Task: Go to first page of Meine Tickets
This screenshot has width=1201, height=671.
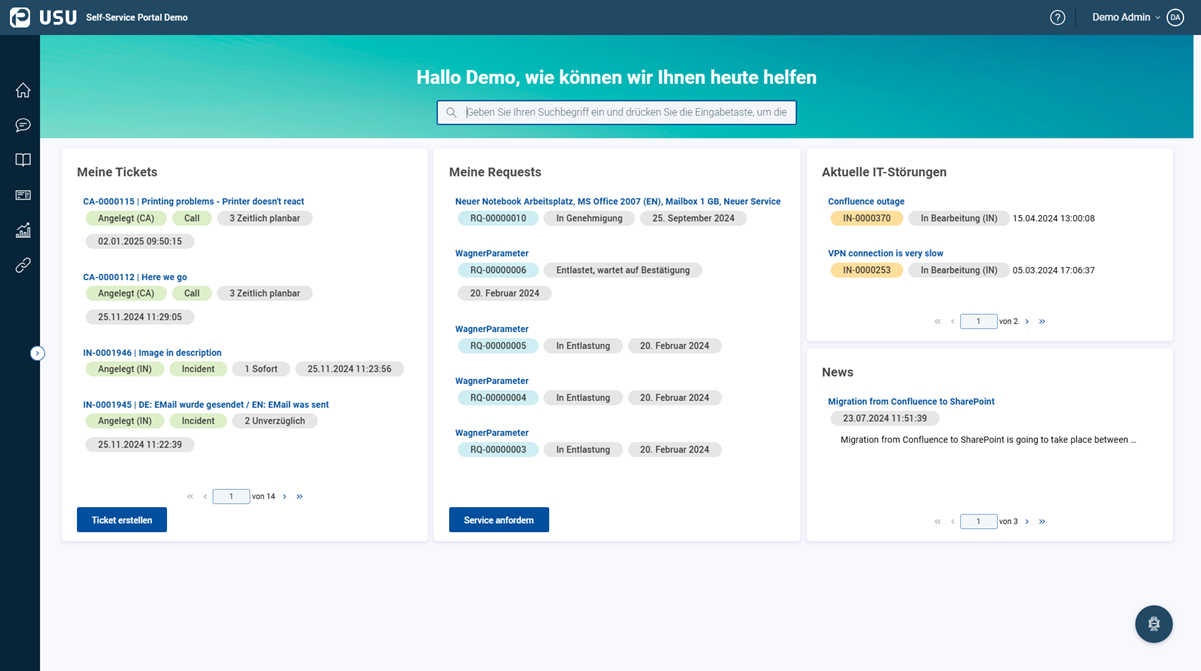Action: (190, 496)
